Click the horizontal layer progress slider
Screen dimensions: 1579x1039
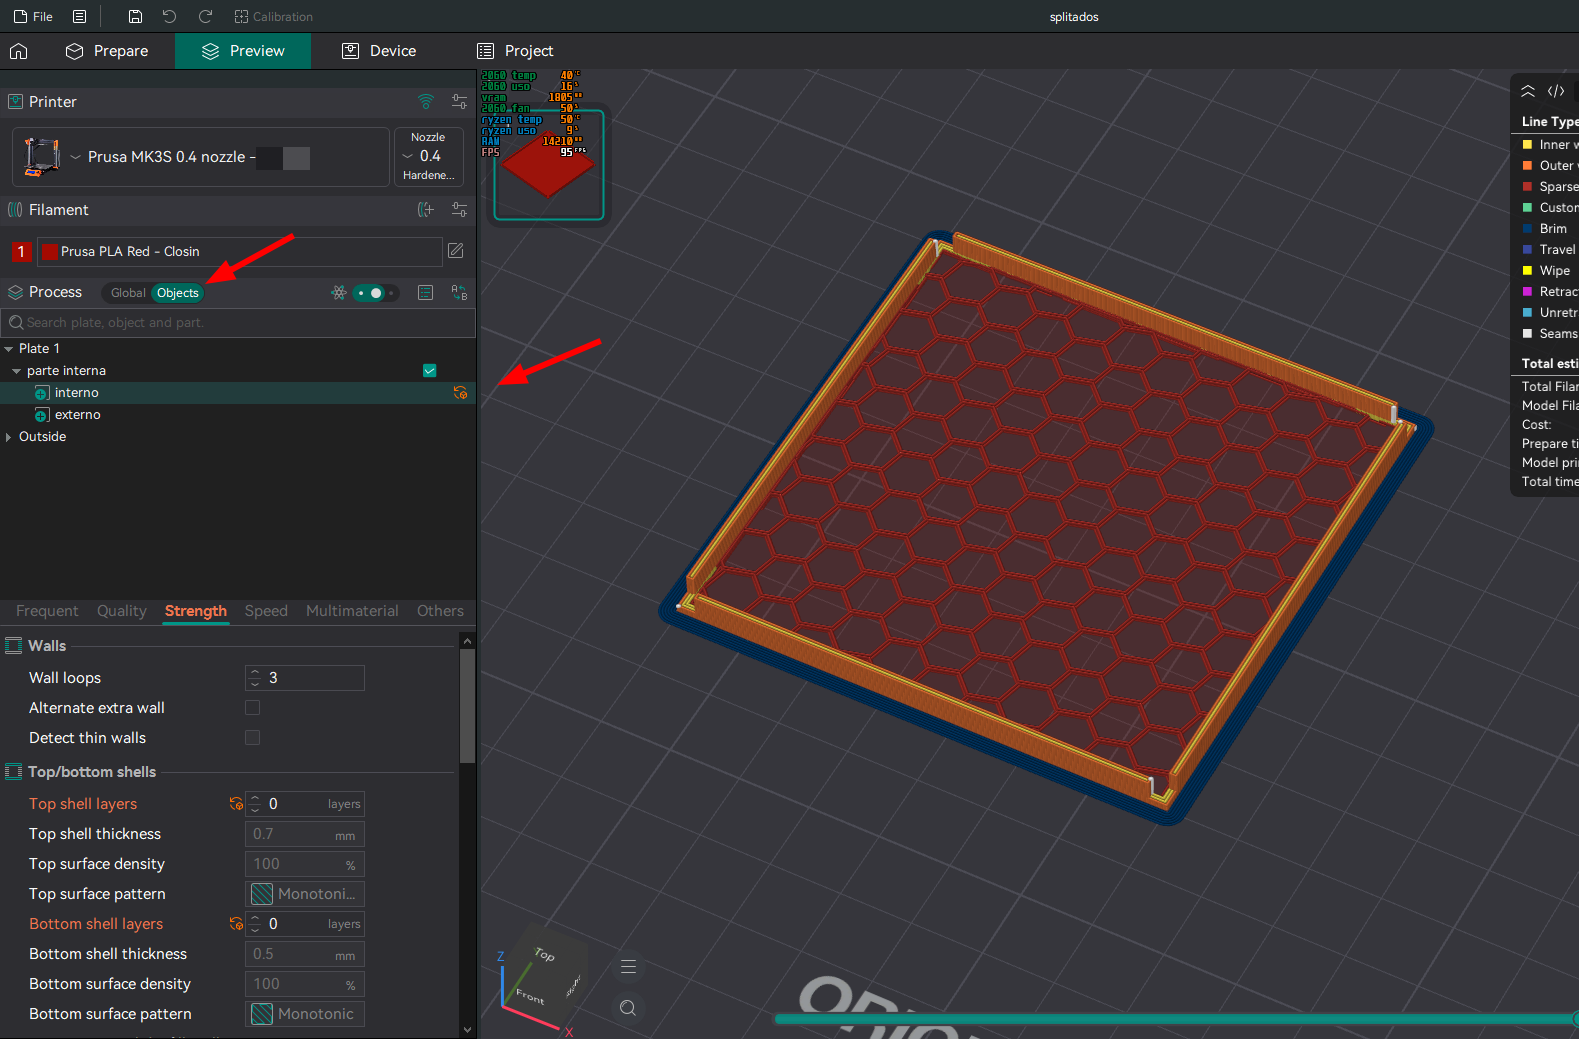[1176, 1019]
